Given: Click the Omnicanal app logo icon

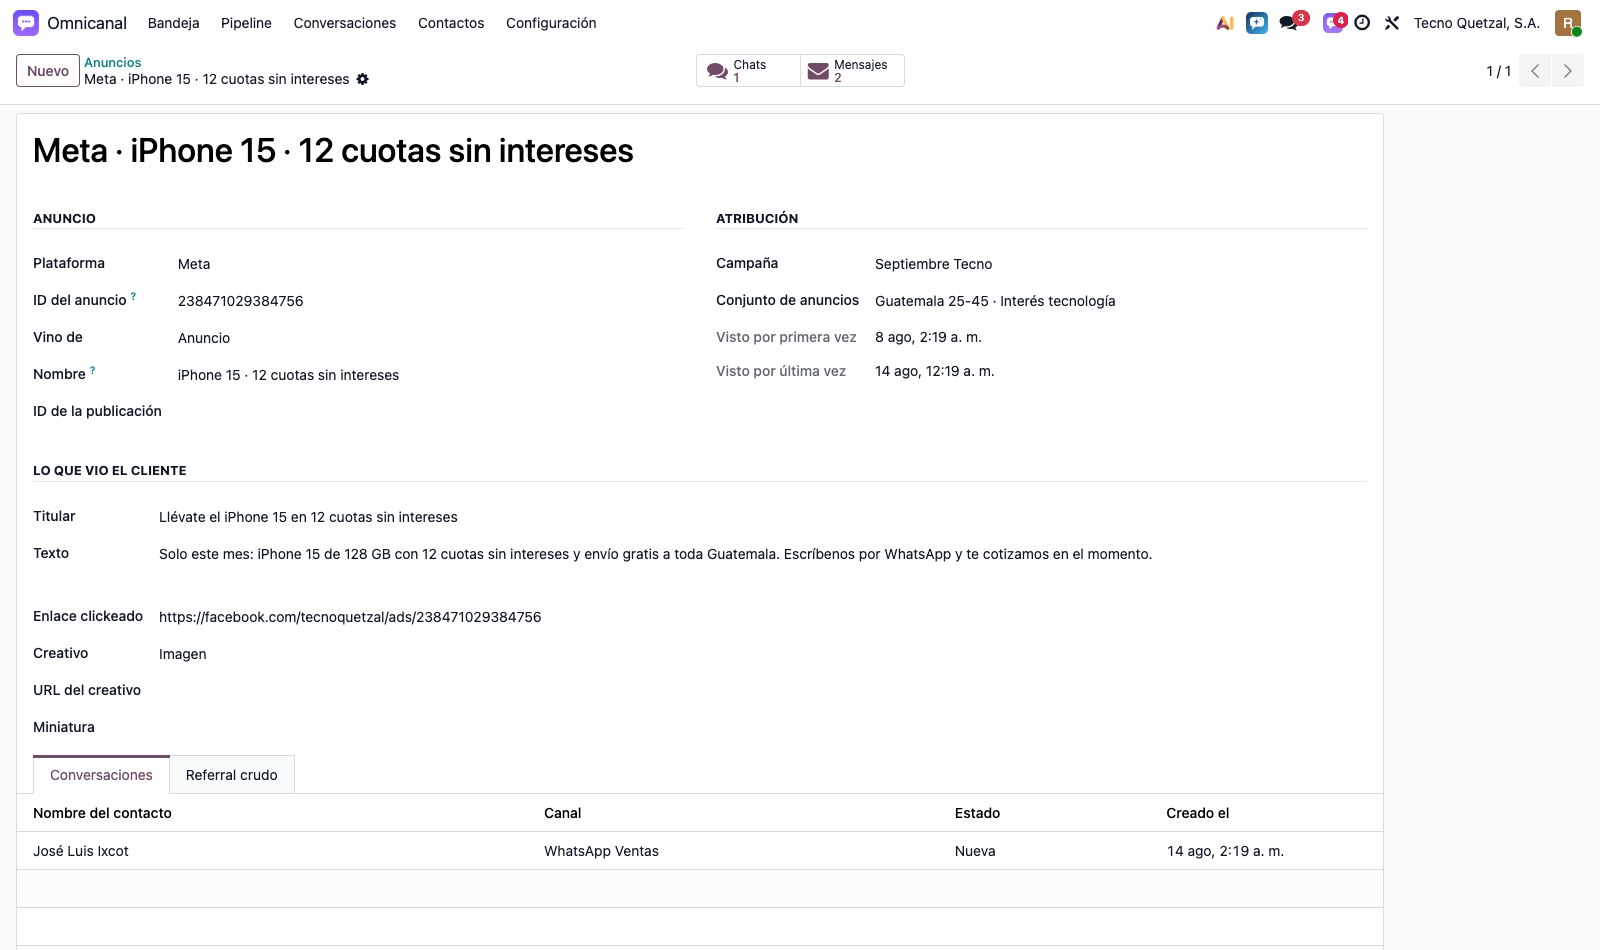Looking at the screenshot, I should [x=26, y=23].
